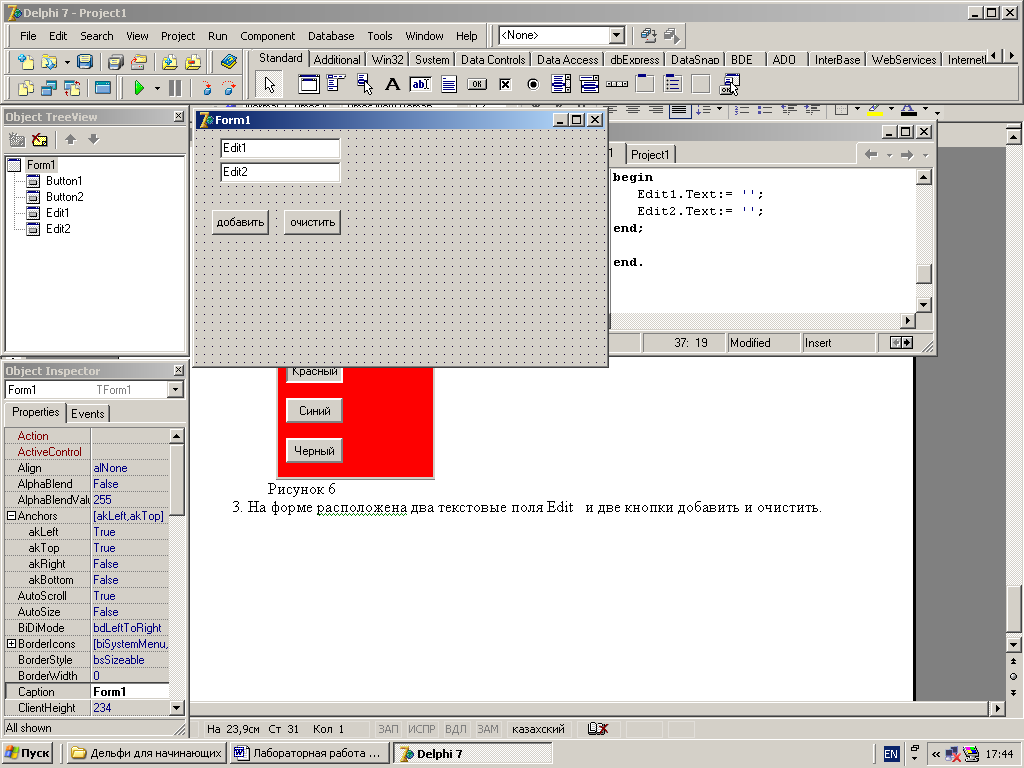Open the Component menu

coord(267,36)
